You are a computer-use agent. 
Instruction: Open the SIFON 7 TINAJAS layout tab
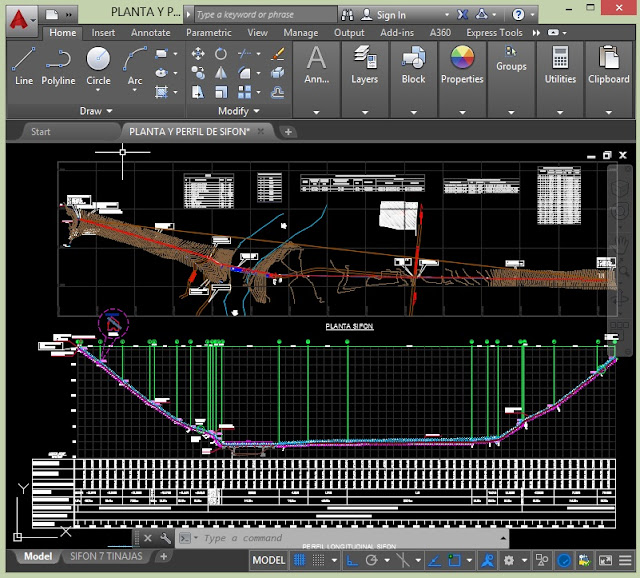point(105,557)
